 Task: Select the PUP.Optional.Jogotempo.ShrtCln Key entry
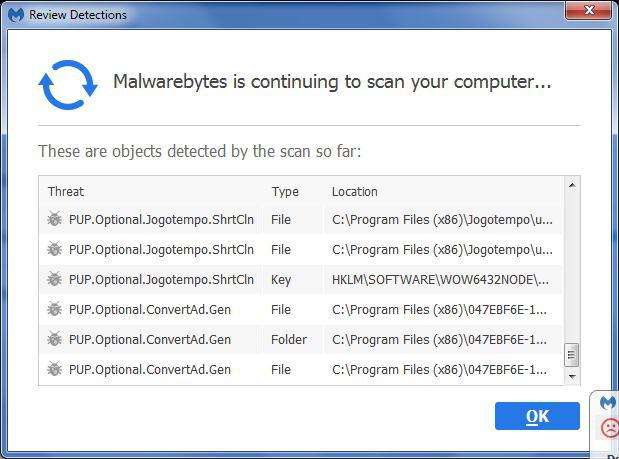click(x=161, y=280)
